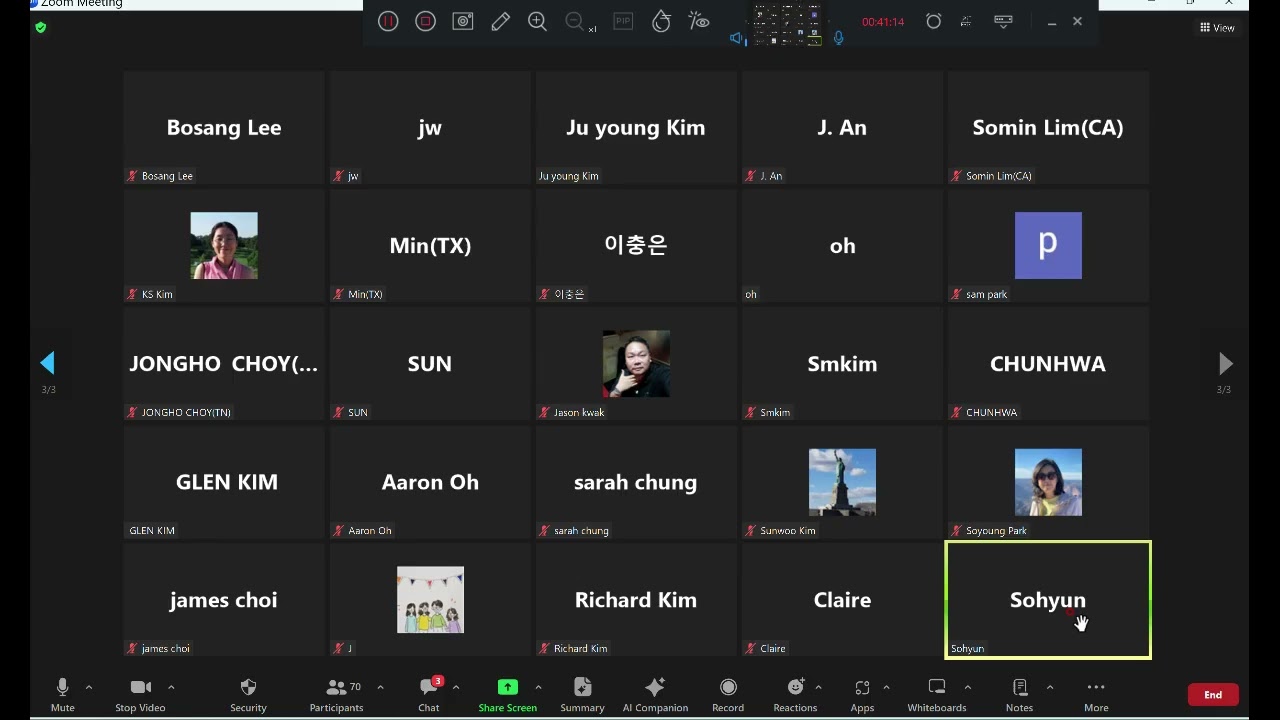Expand arrow next to Notes

coord(1049,687)
